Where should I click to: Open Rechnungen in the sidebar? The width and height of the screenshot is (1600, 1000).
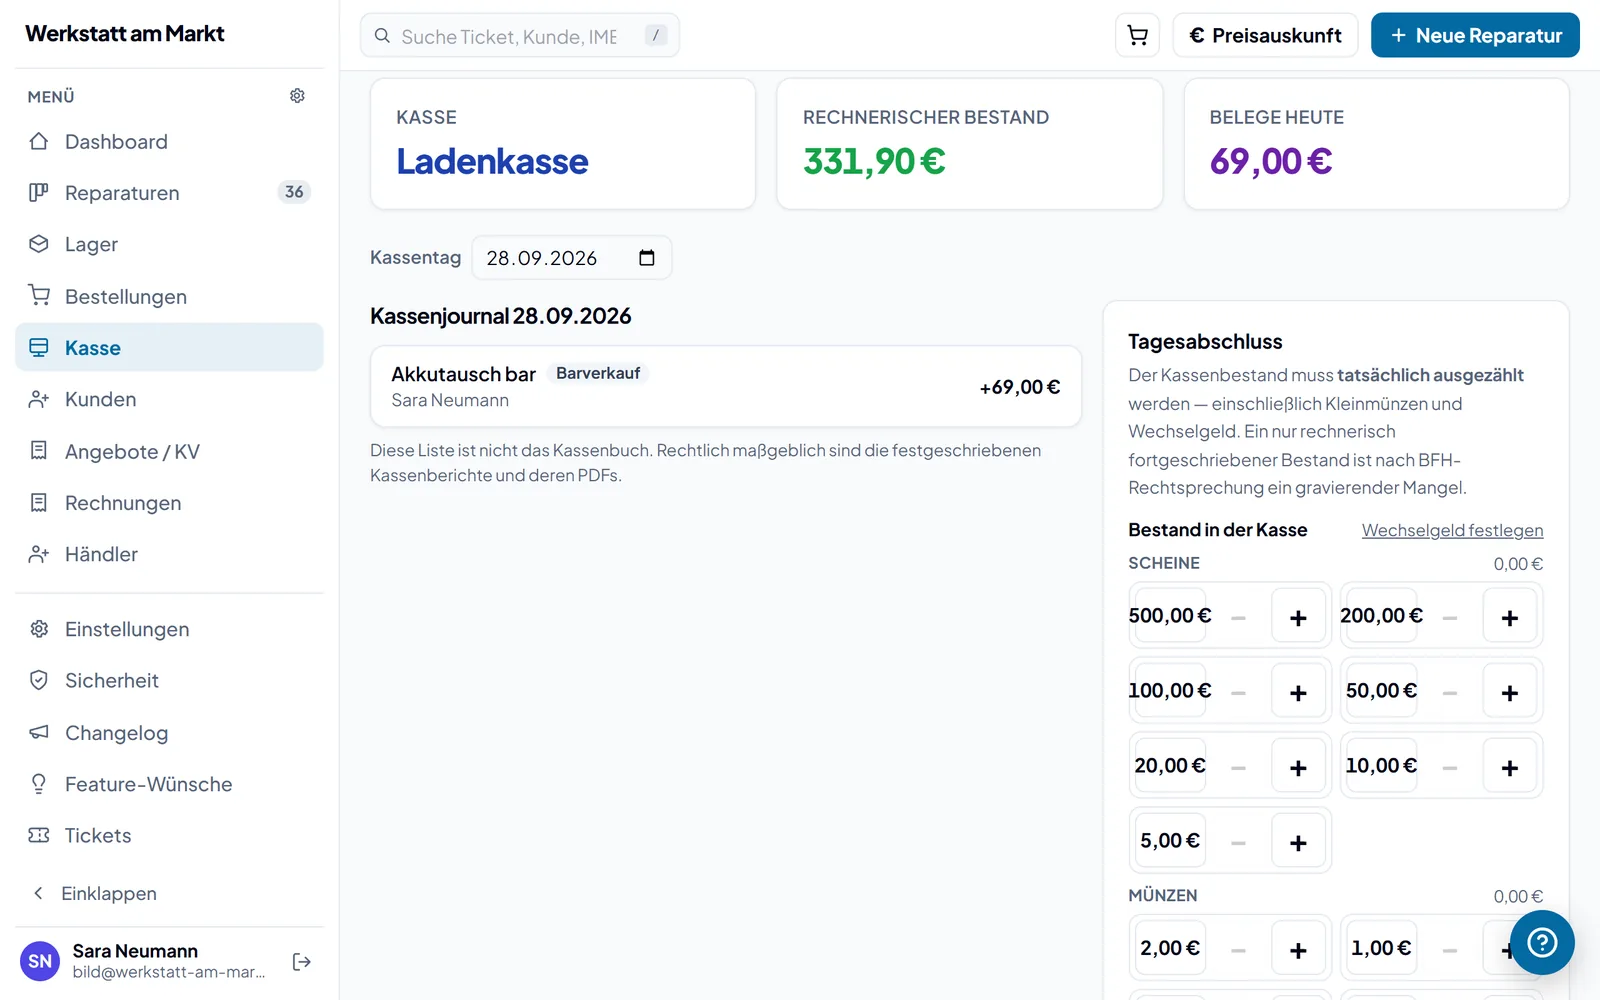(x=169, y=502)
